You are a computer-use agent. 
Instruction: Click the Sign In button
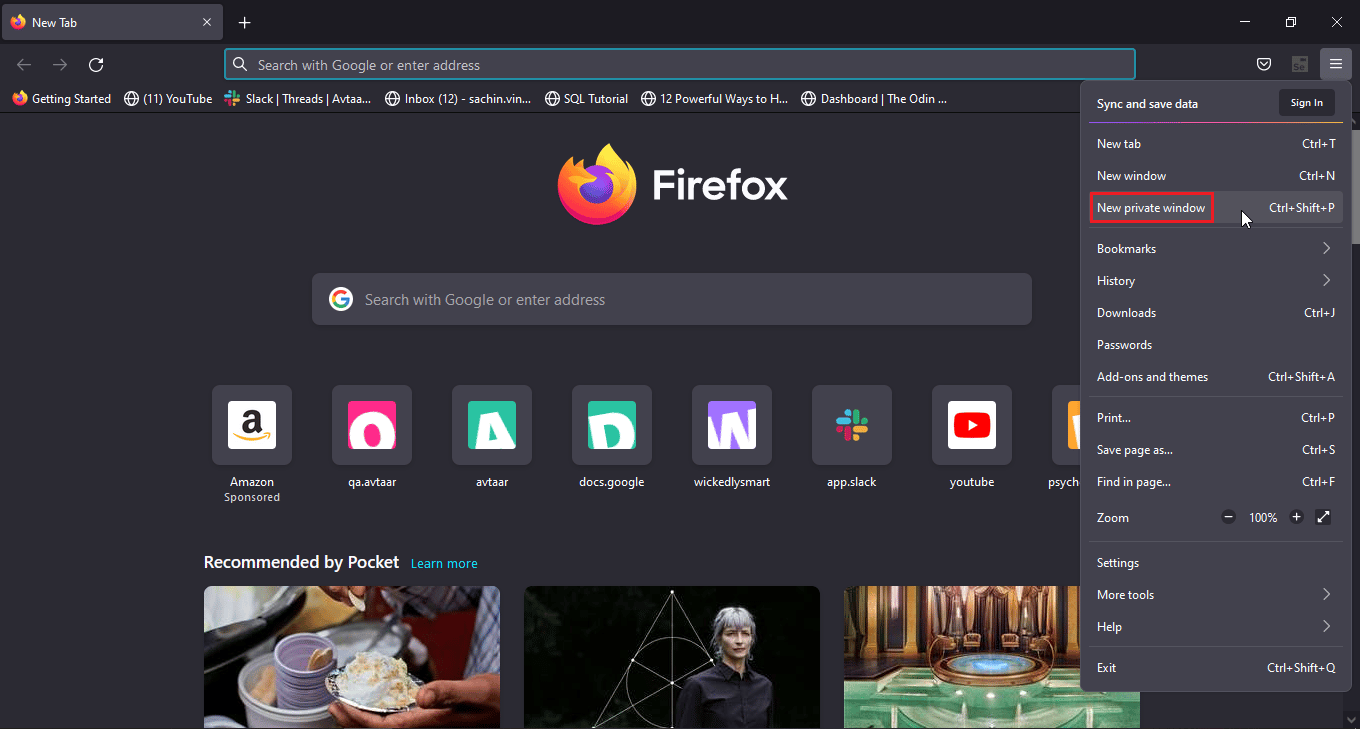coord(1306,103)
